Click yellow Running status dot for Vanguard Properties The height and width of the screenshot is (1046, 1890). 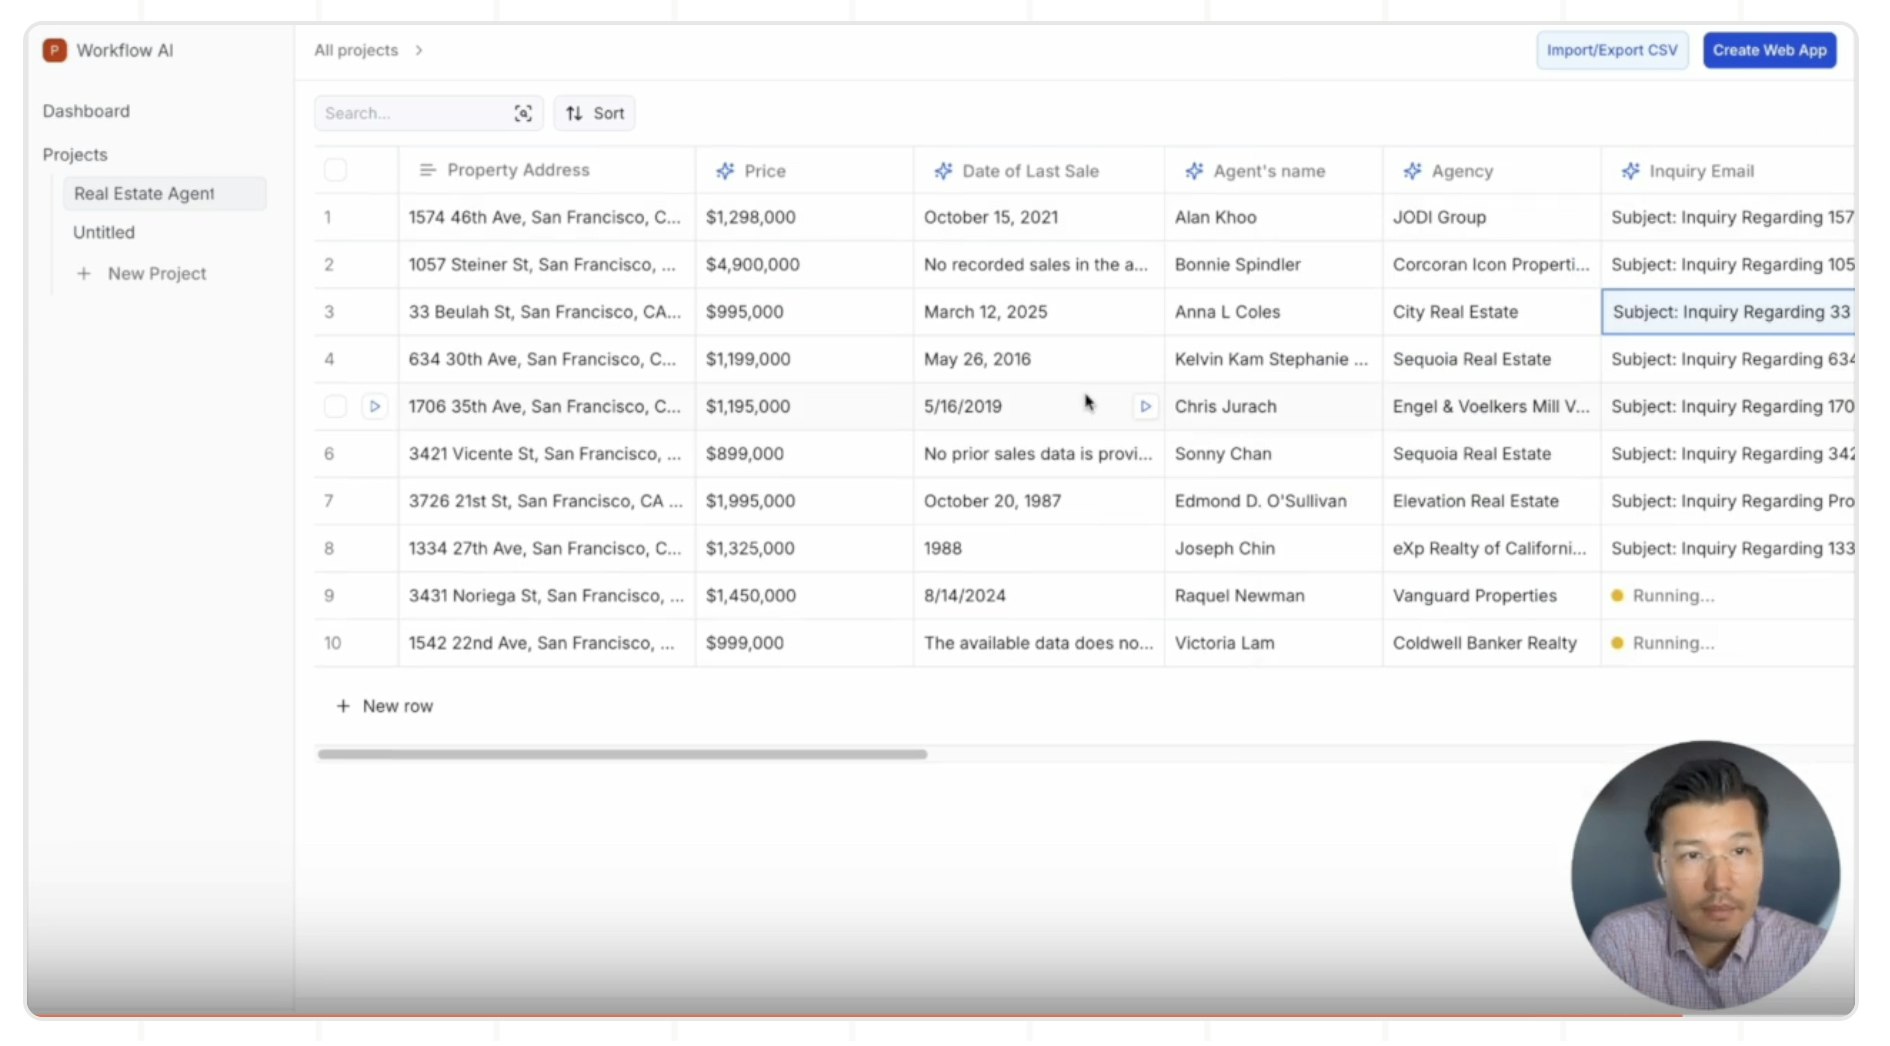click(x=1617, y=596)
